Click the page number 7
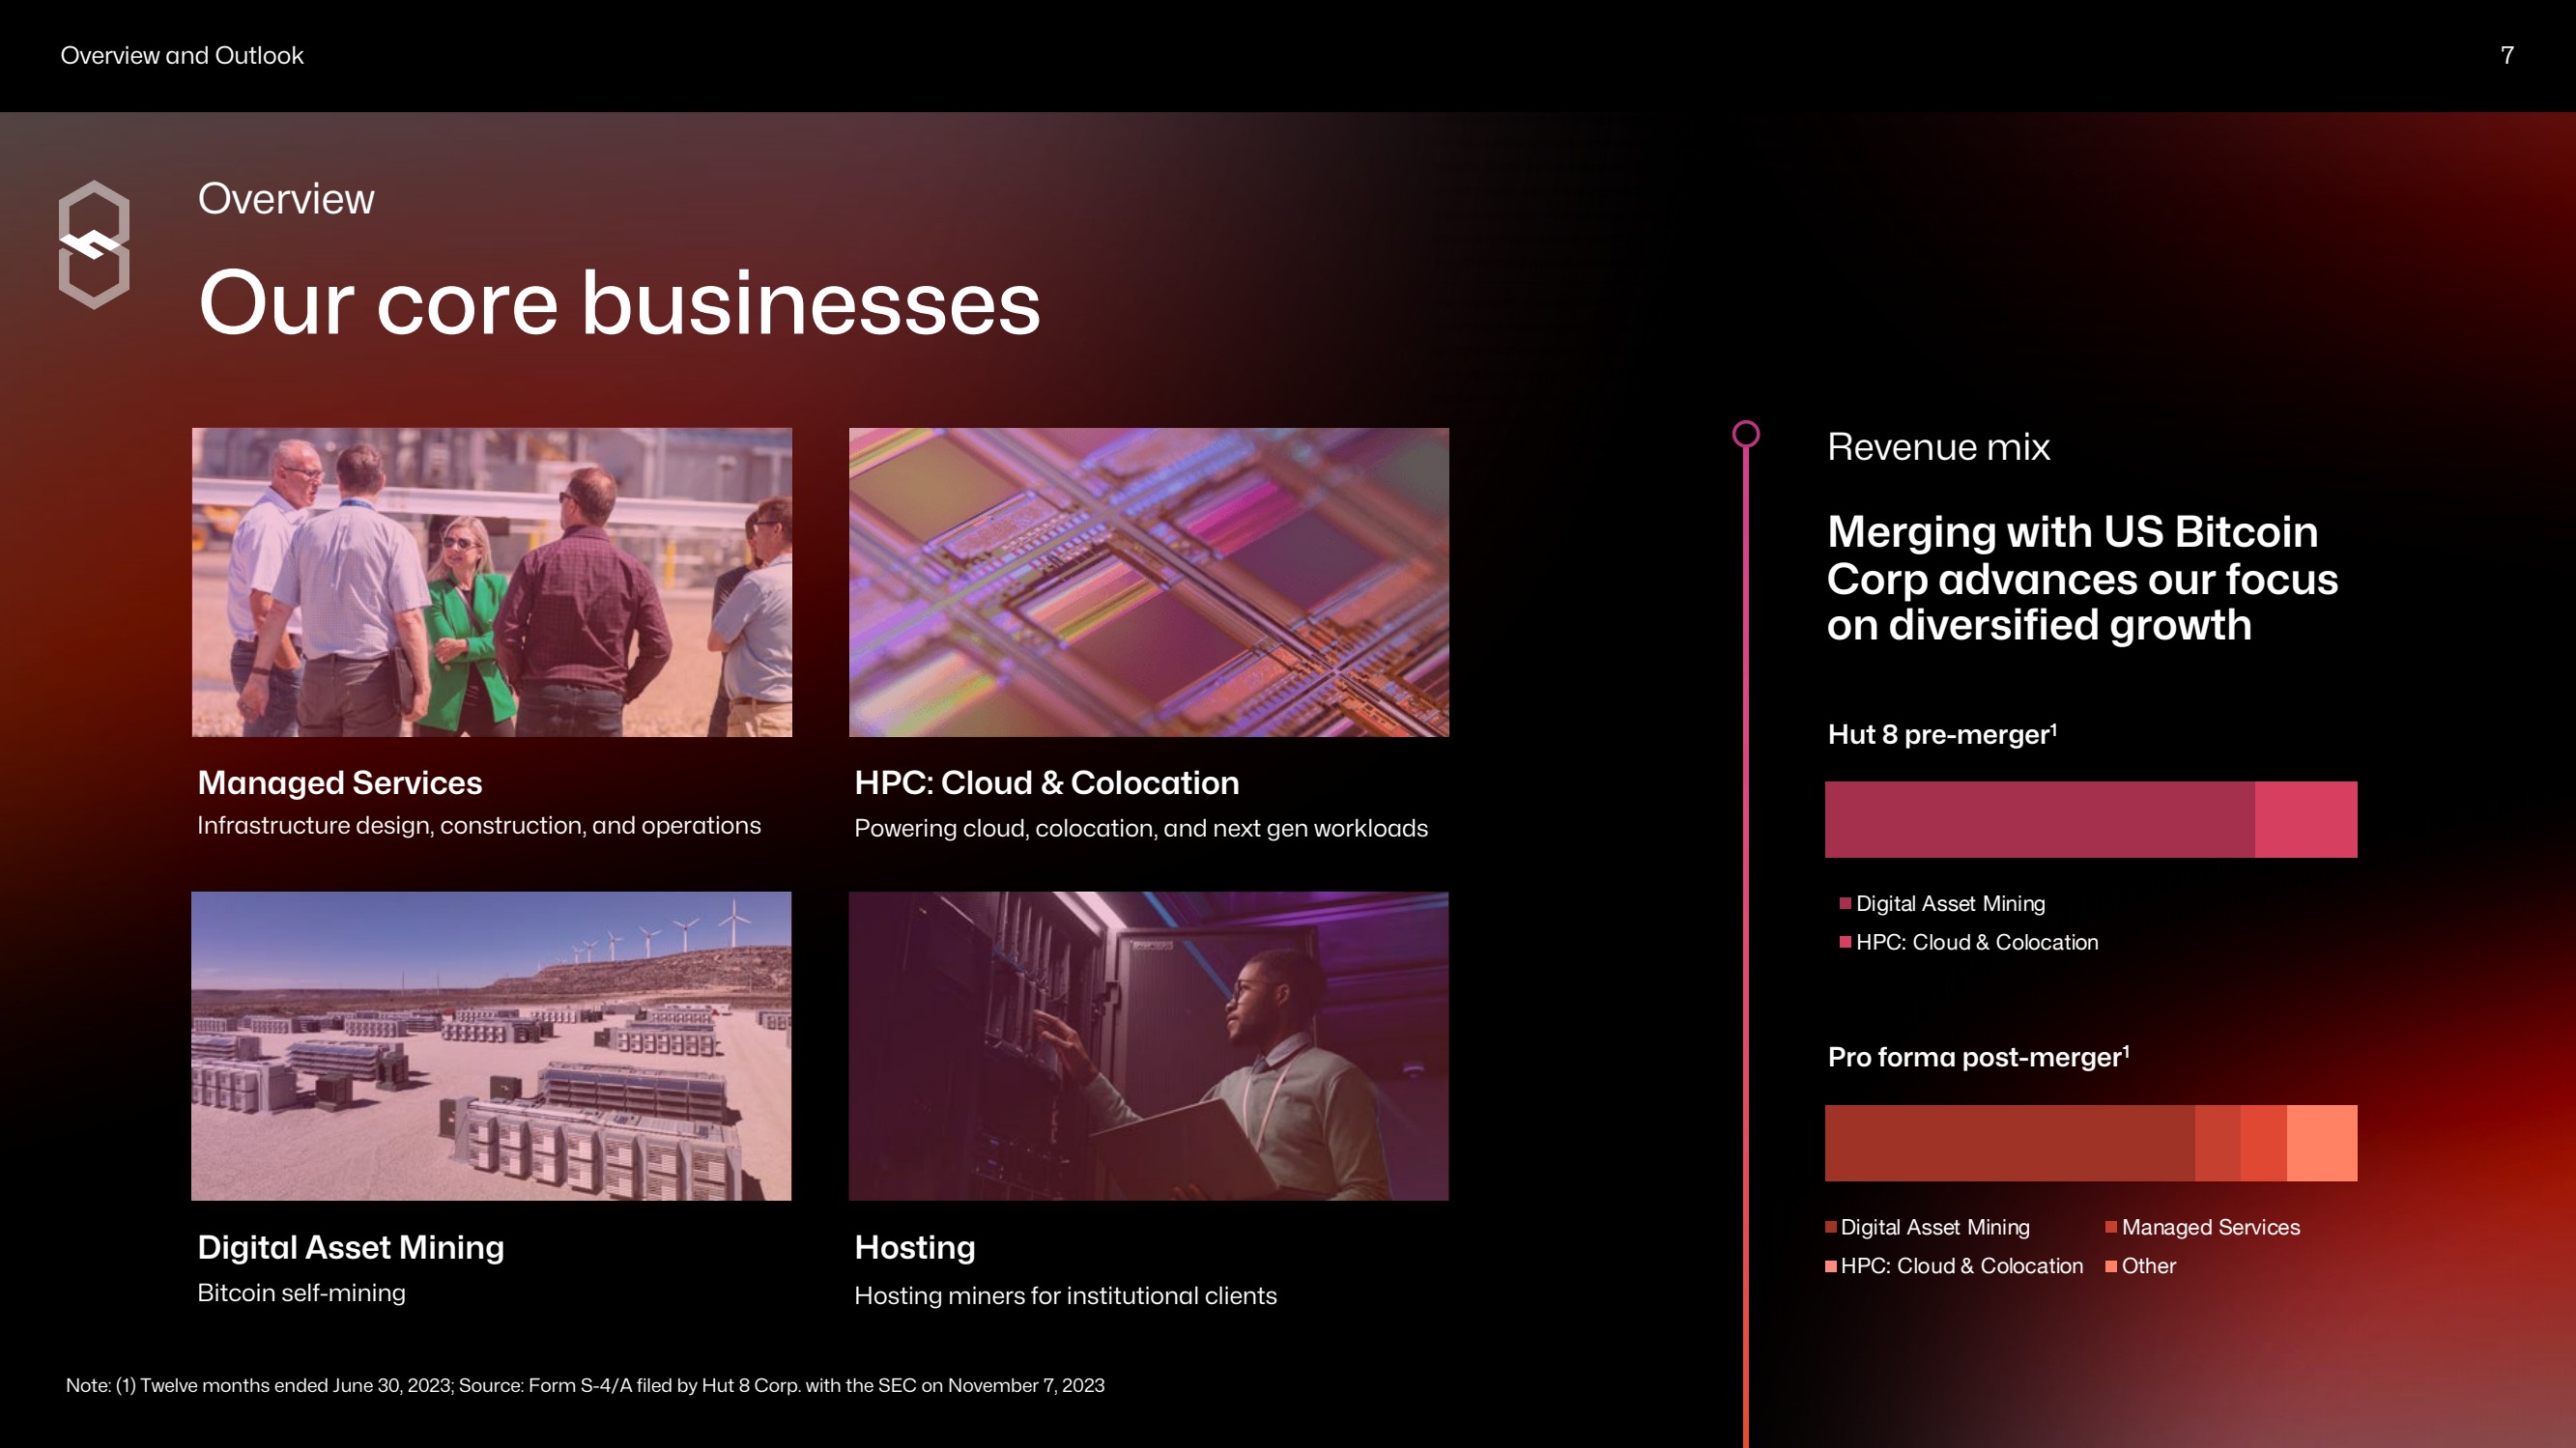The image size is (2576, 1448). click(2506, 55)
